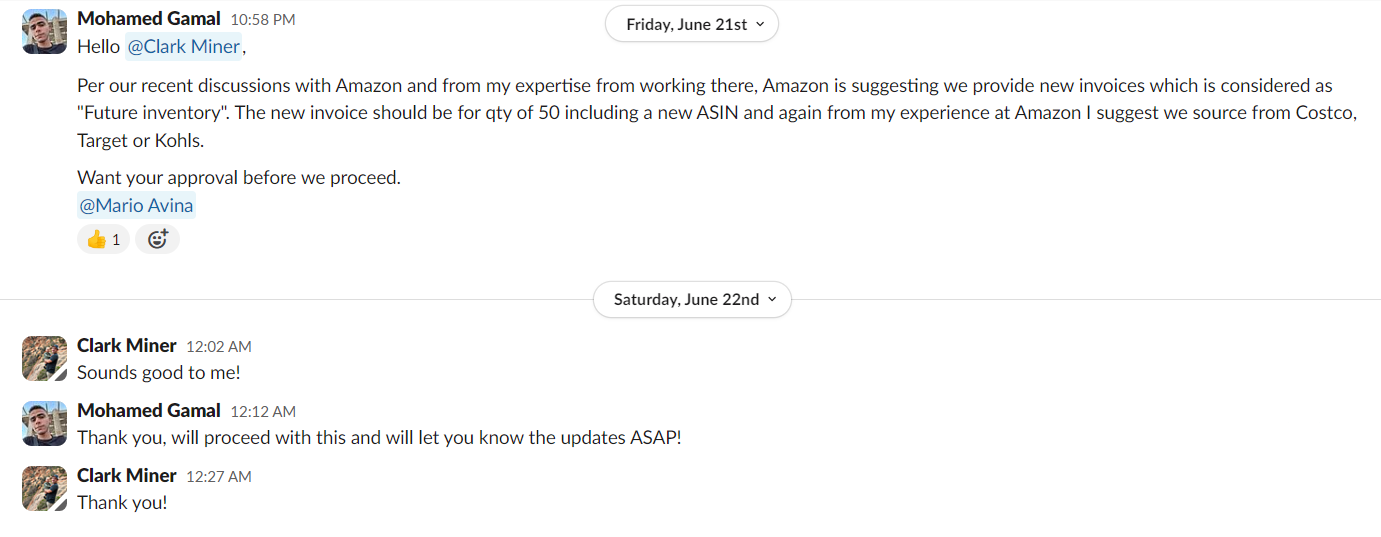Toggle the thumbs up reaction
The height and width of the screenshot is (537, 1381).
point(104,239)
